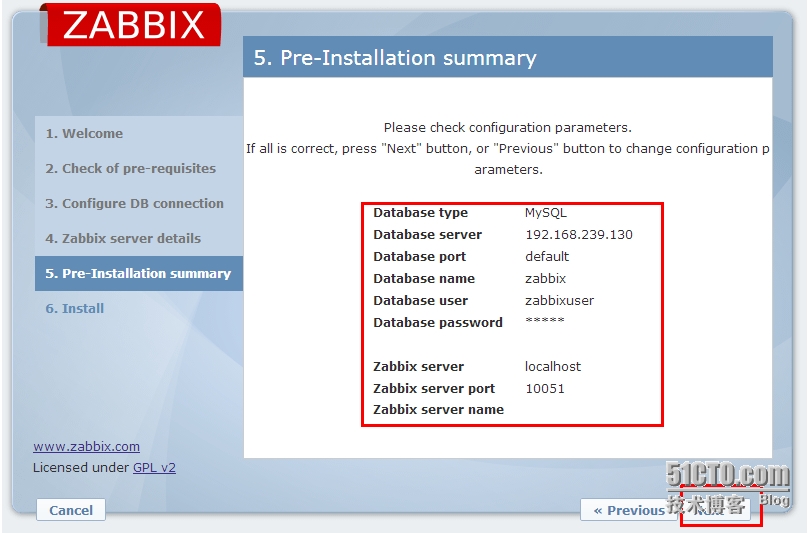
Task: Click the Please check configuration parameters text
Action: (508, 127)
